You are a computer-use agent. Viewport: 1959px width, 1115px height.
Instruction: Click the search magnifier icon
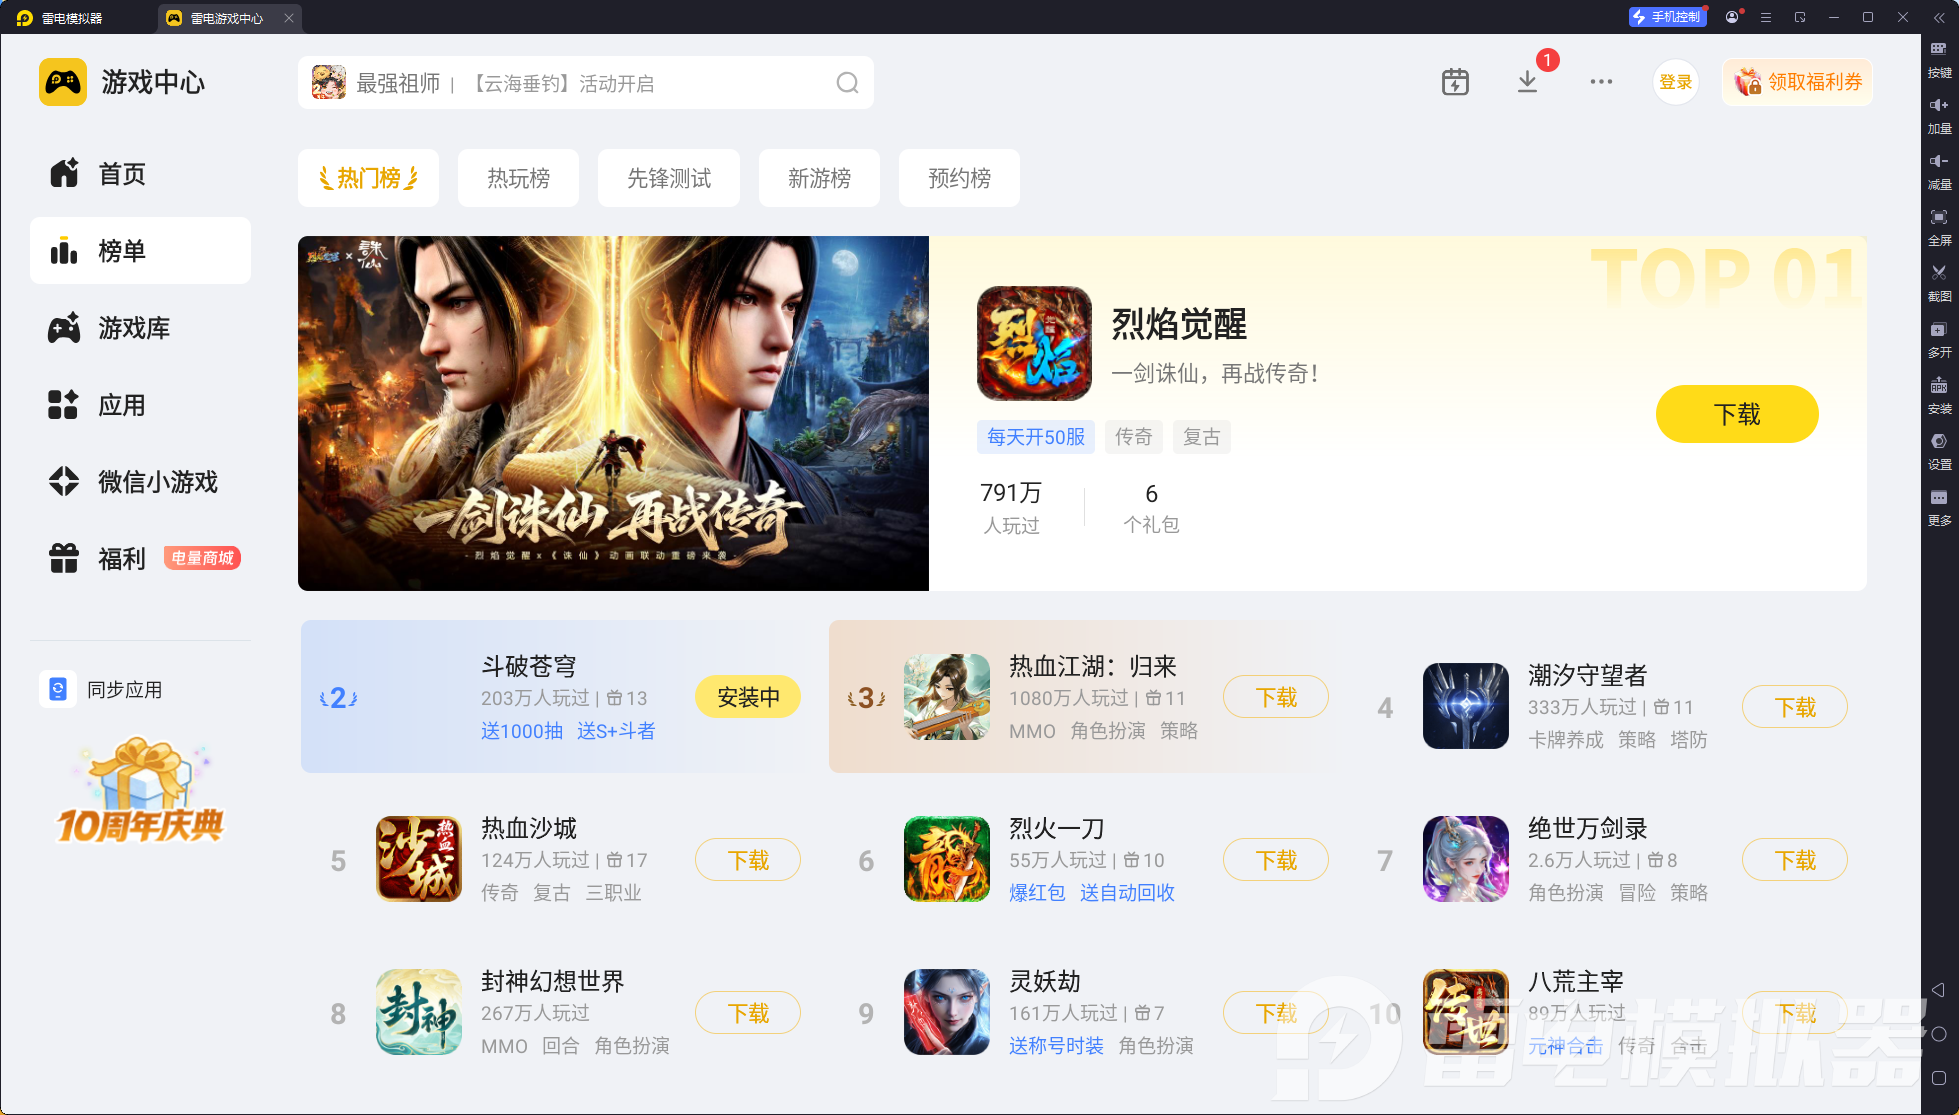(847, 83)
